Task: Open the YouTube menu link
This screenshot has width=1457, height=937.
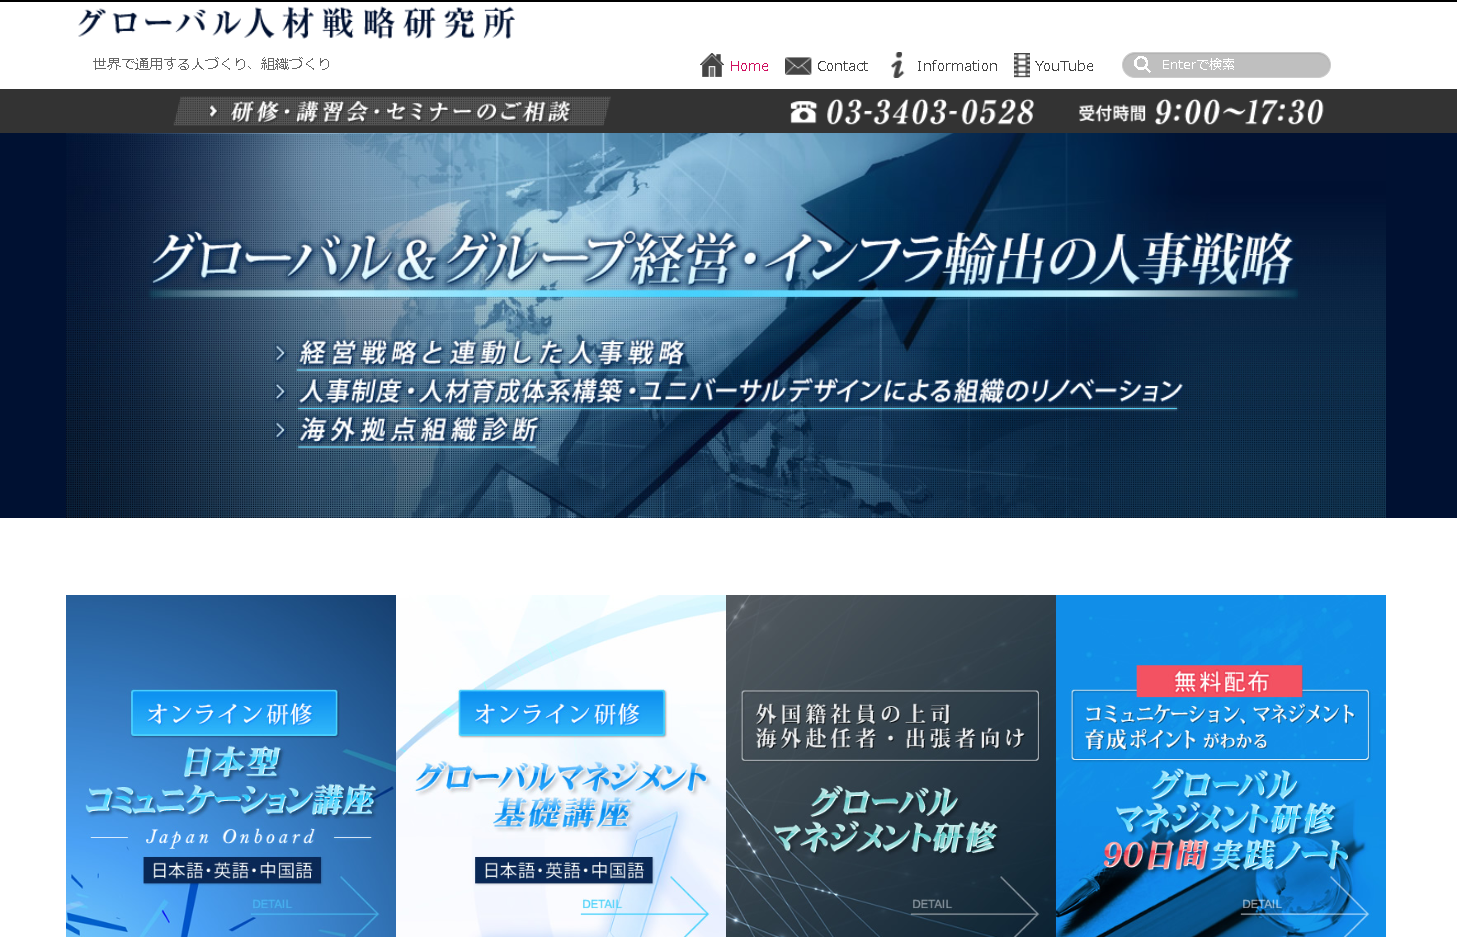Action: (1064, 66)
